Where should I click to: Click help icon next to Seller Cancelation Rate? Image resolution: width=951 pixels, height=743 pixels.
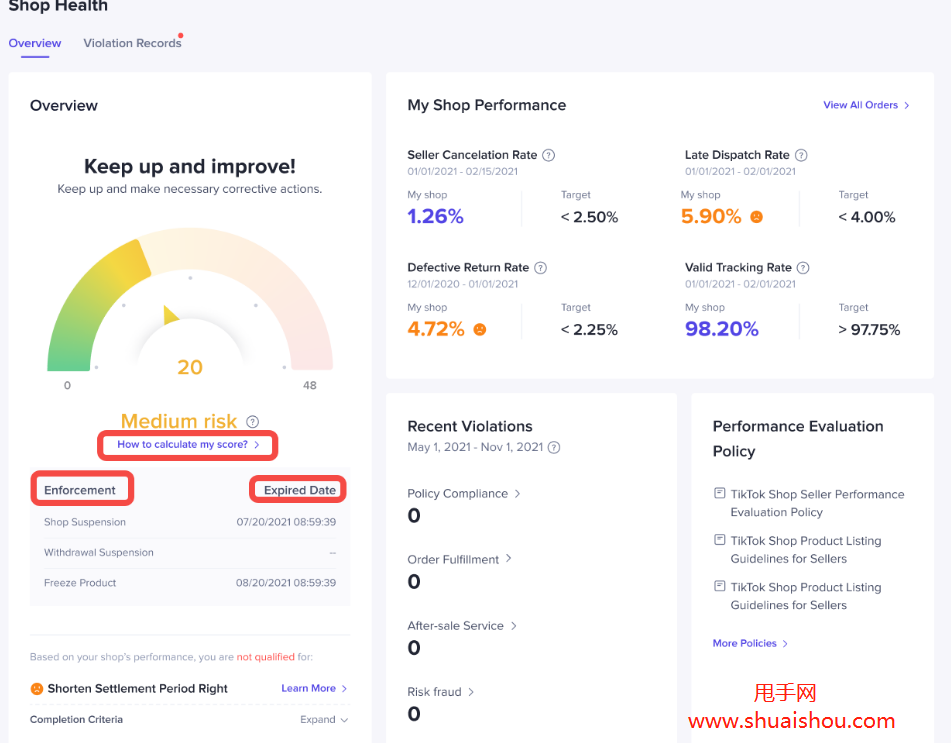click(x=549, y=155)
